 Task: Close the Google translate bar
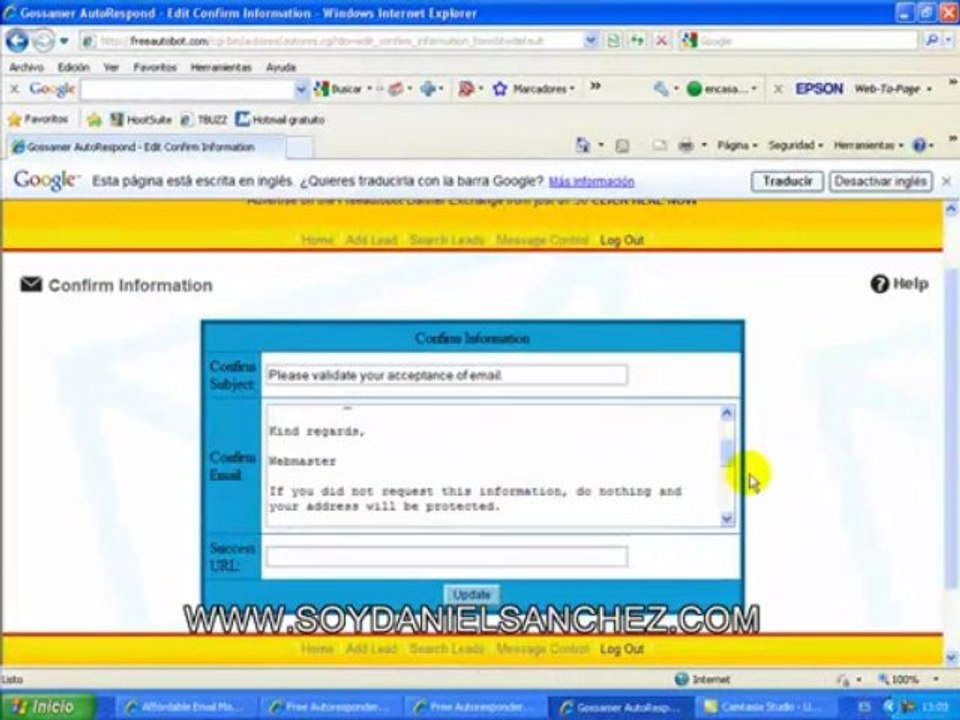(946, 182)
